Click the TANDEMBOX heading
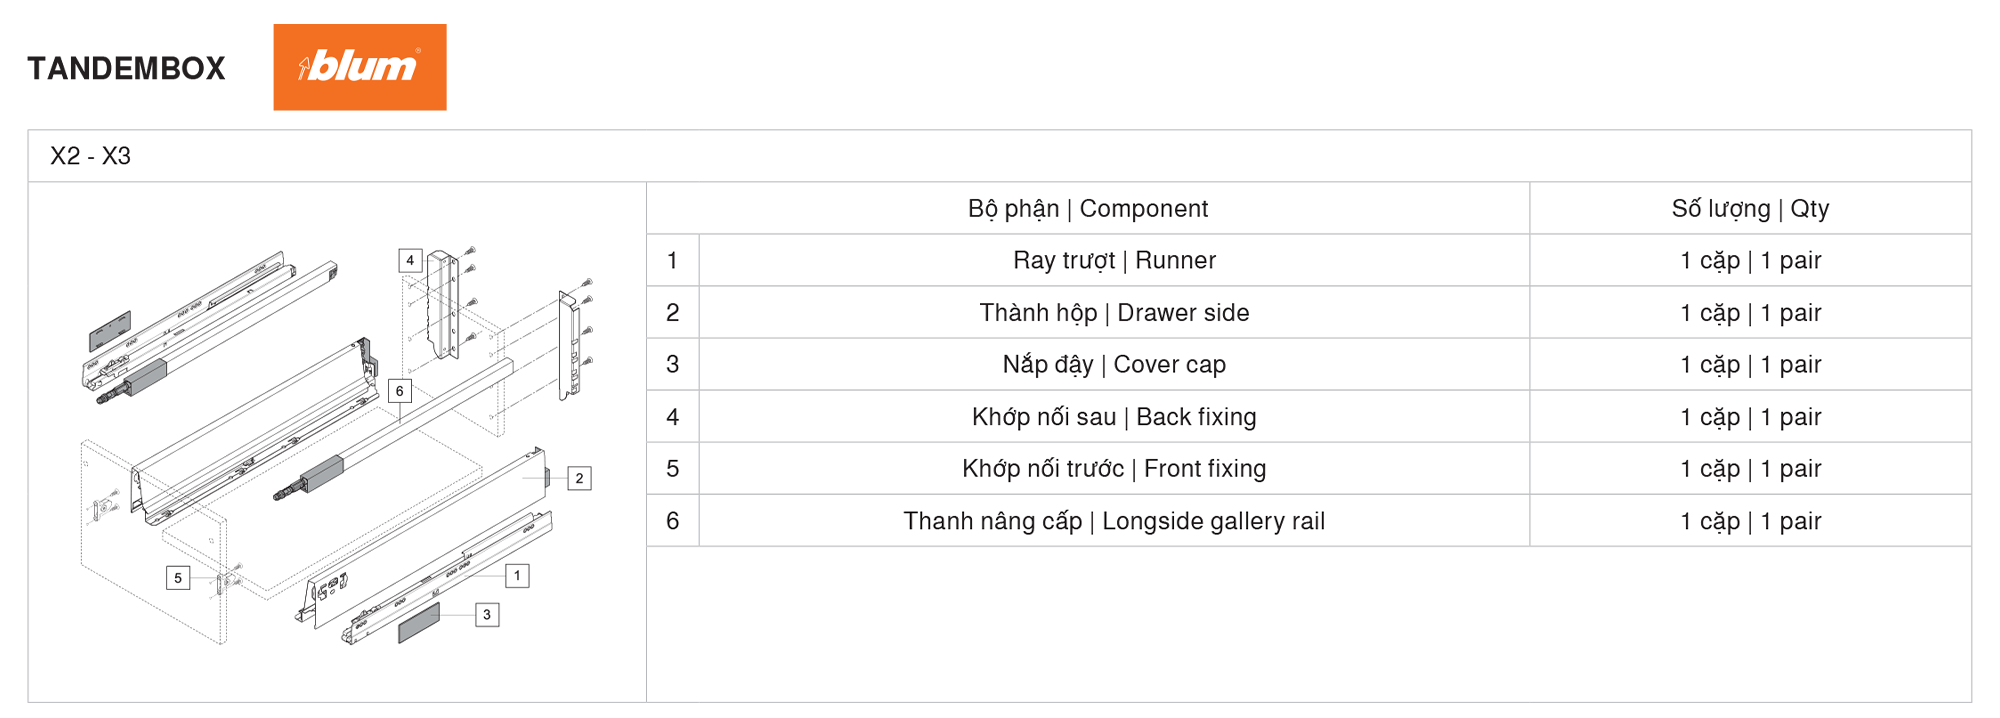 click(x=126, y=68)
